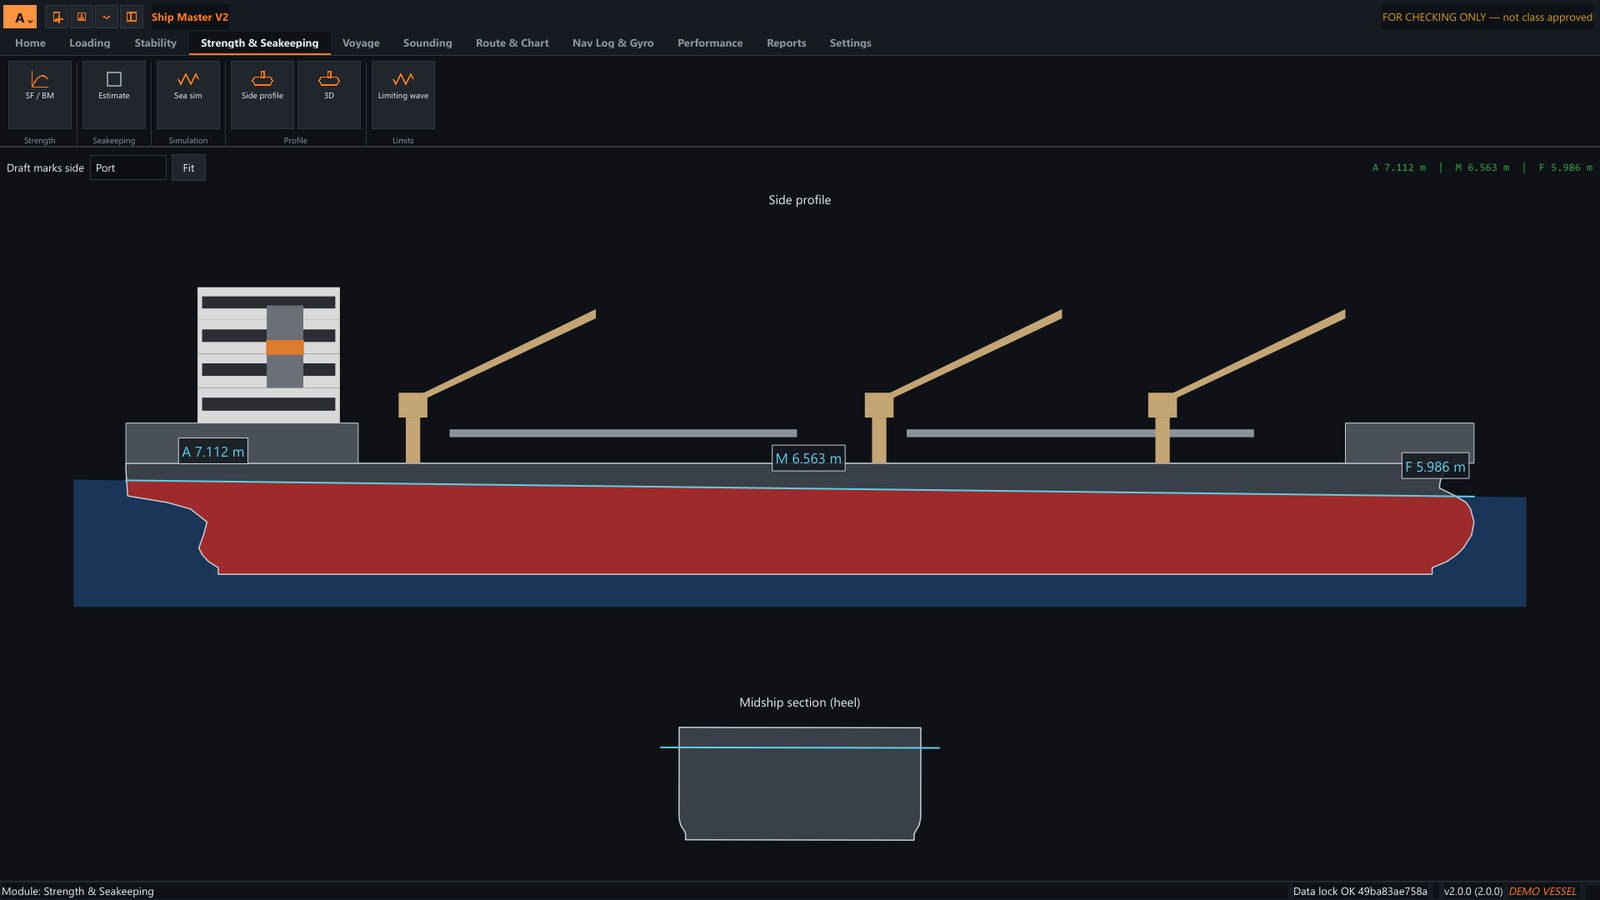Screen dimensions: 1600x900
Task: Click the Midship section (heel) heading
Action: (x=800, y=703)
